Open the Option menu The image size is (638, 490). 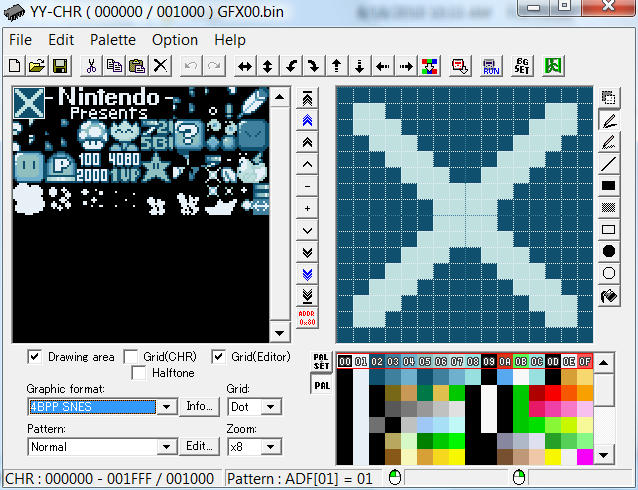pos(175,40)
